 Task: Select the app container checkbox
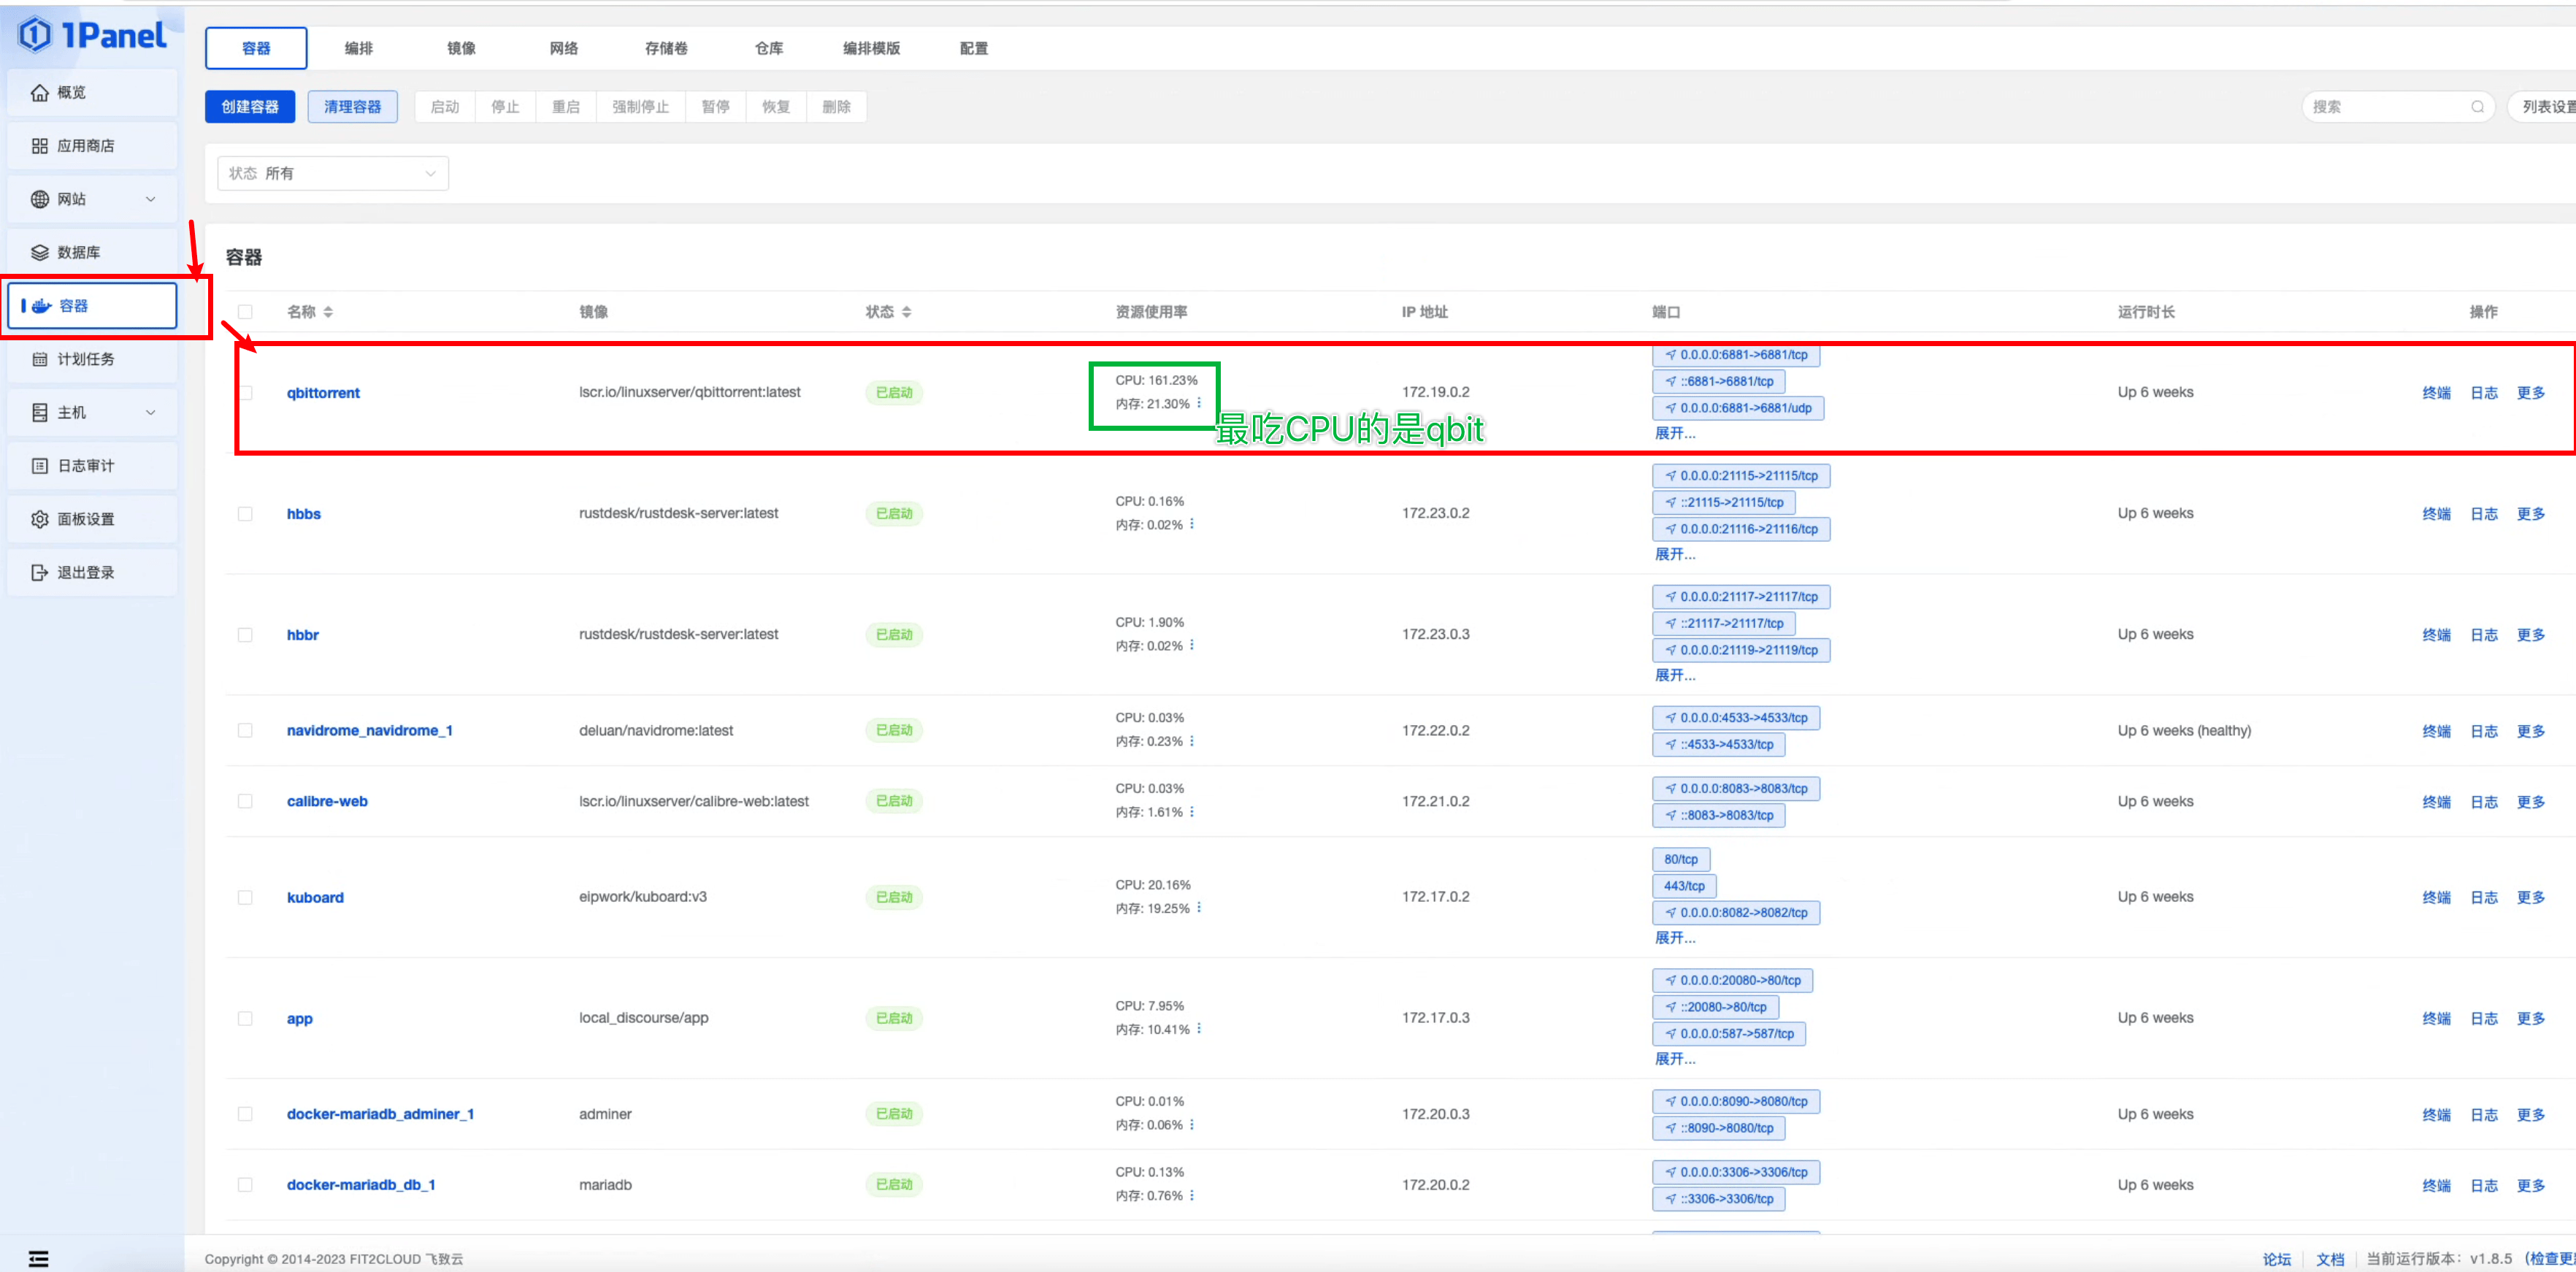tap(245, 1019)
